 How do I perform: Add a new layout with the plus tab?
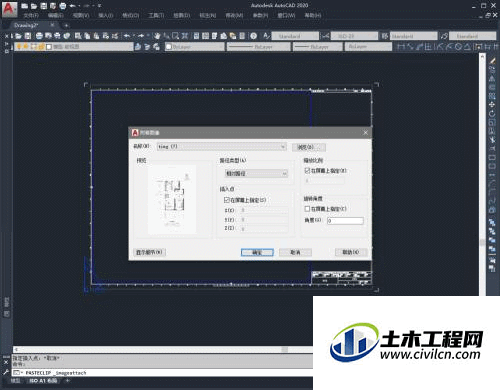pos(67,381)
